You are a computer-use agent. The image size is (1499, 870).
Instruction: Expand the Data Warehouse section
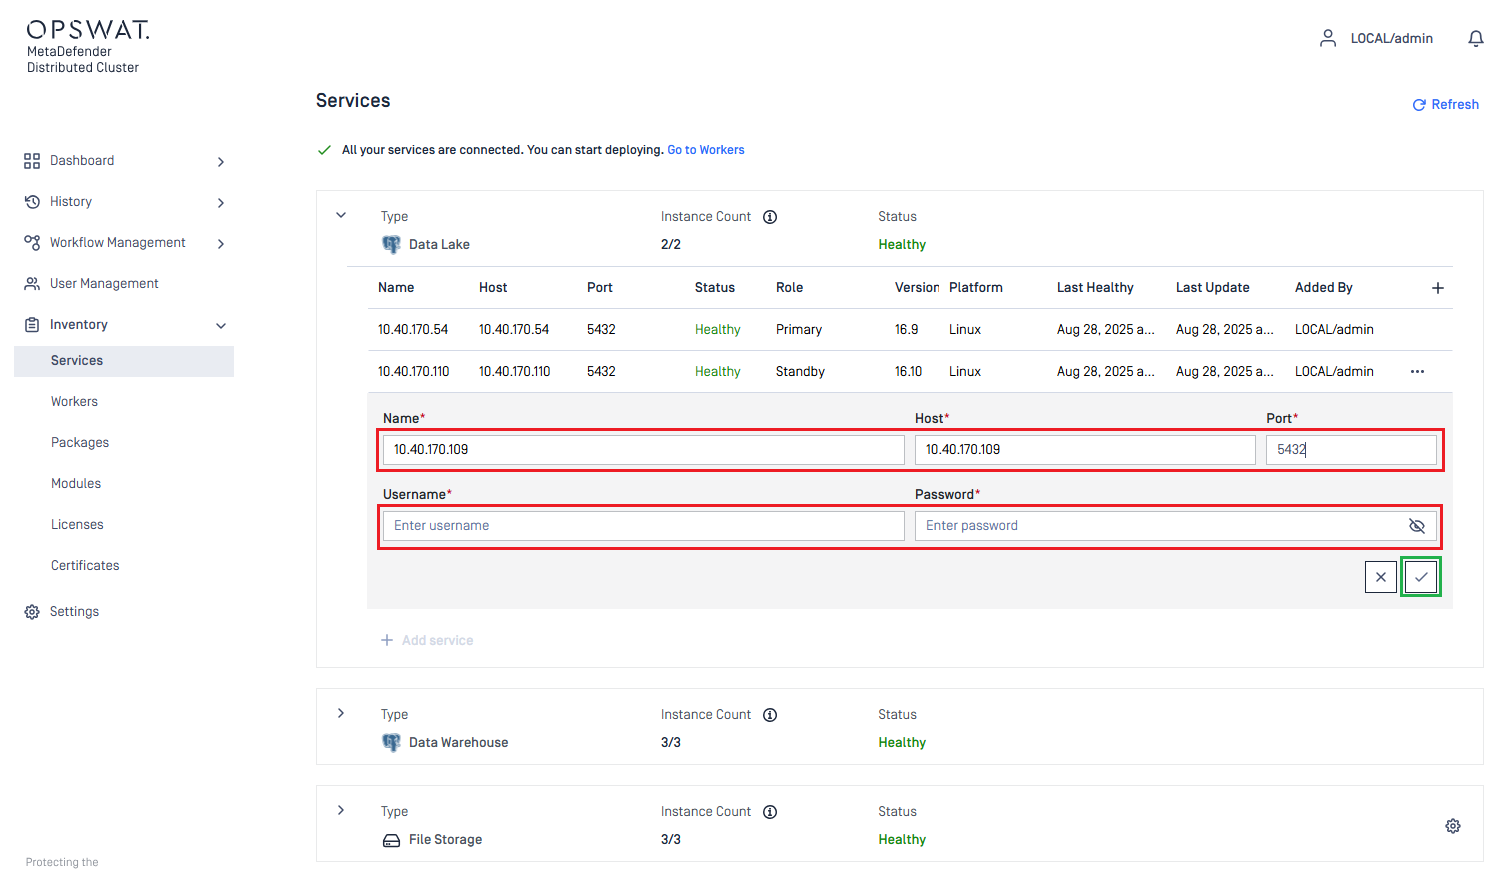pyautogui.click(x=341, y=714)
